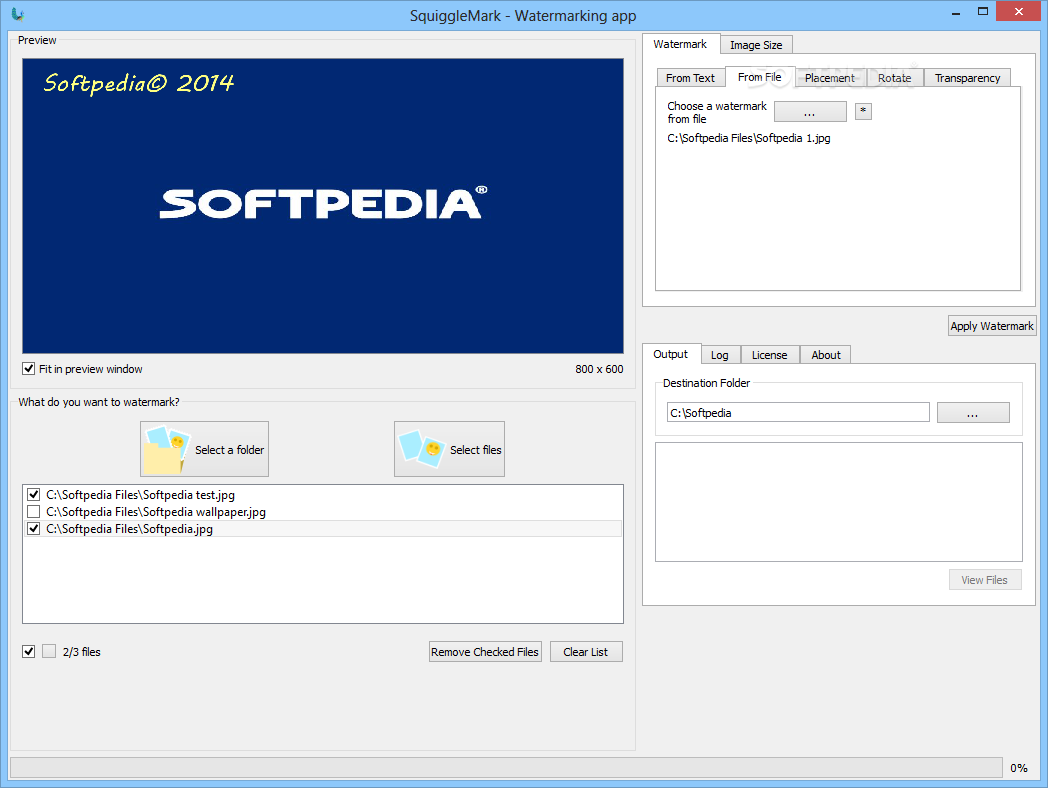Click the Softpedia preview image

coord(323,206)
